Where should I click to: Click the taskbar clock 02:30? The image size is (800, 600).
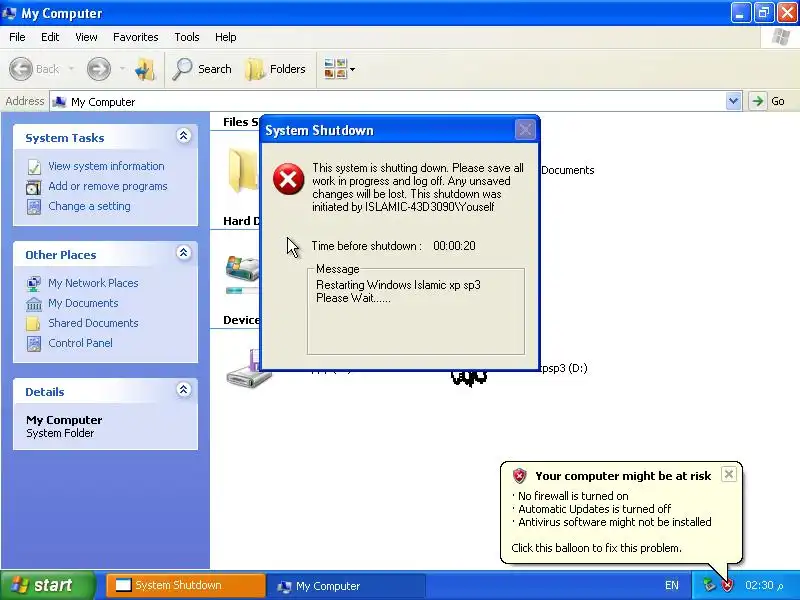[x=764, y=585]
